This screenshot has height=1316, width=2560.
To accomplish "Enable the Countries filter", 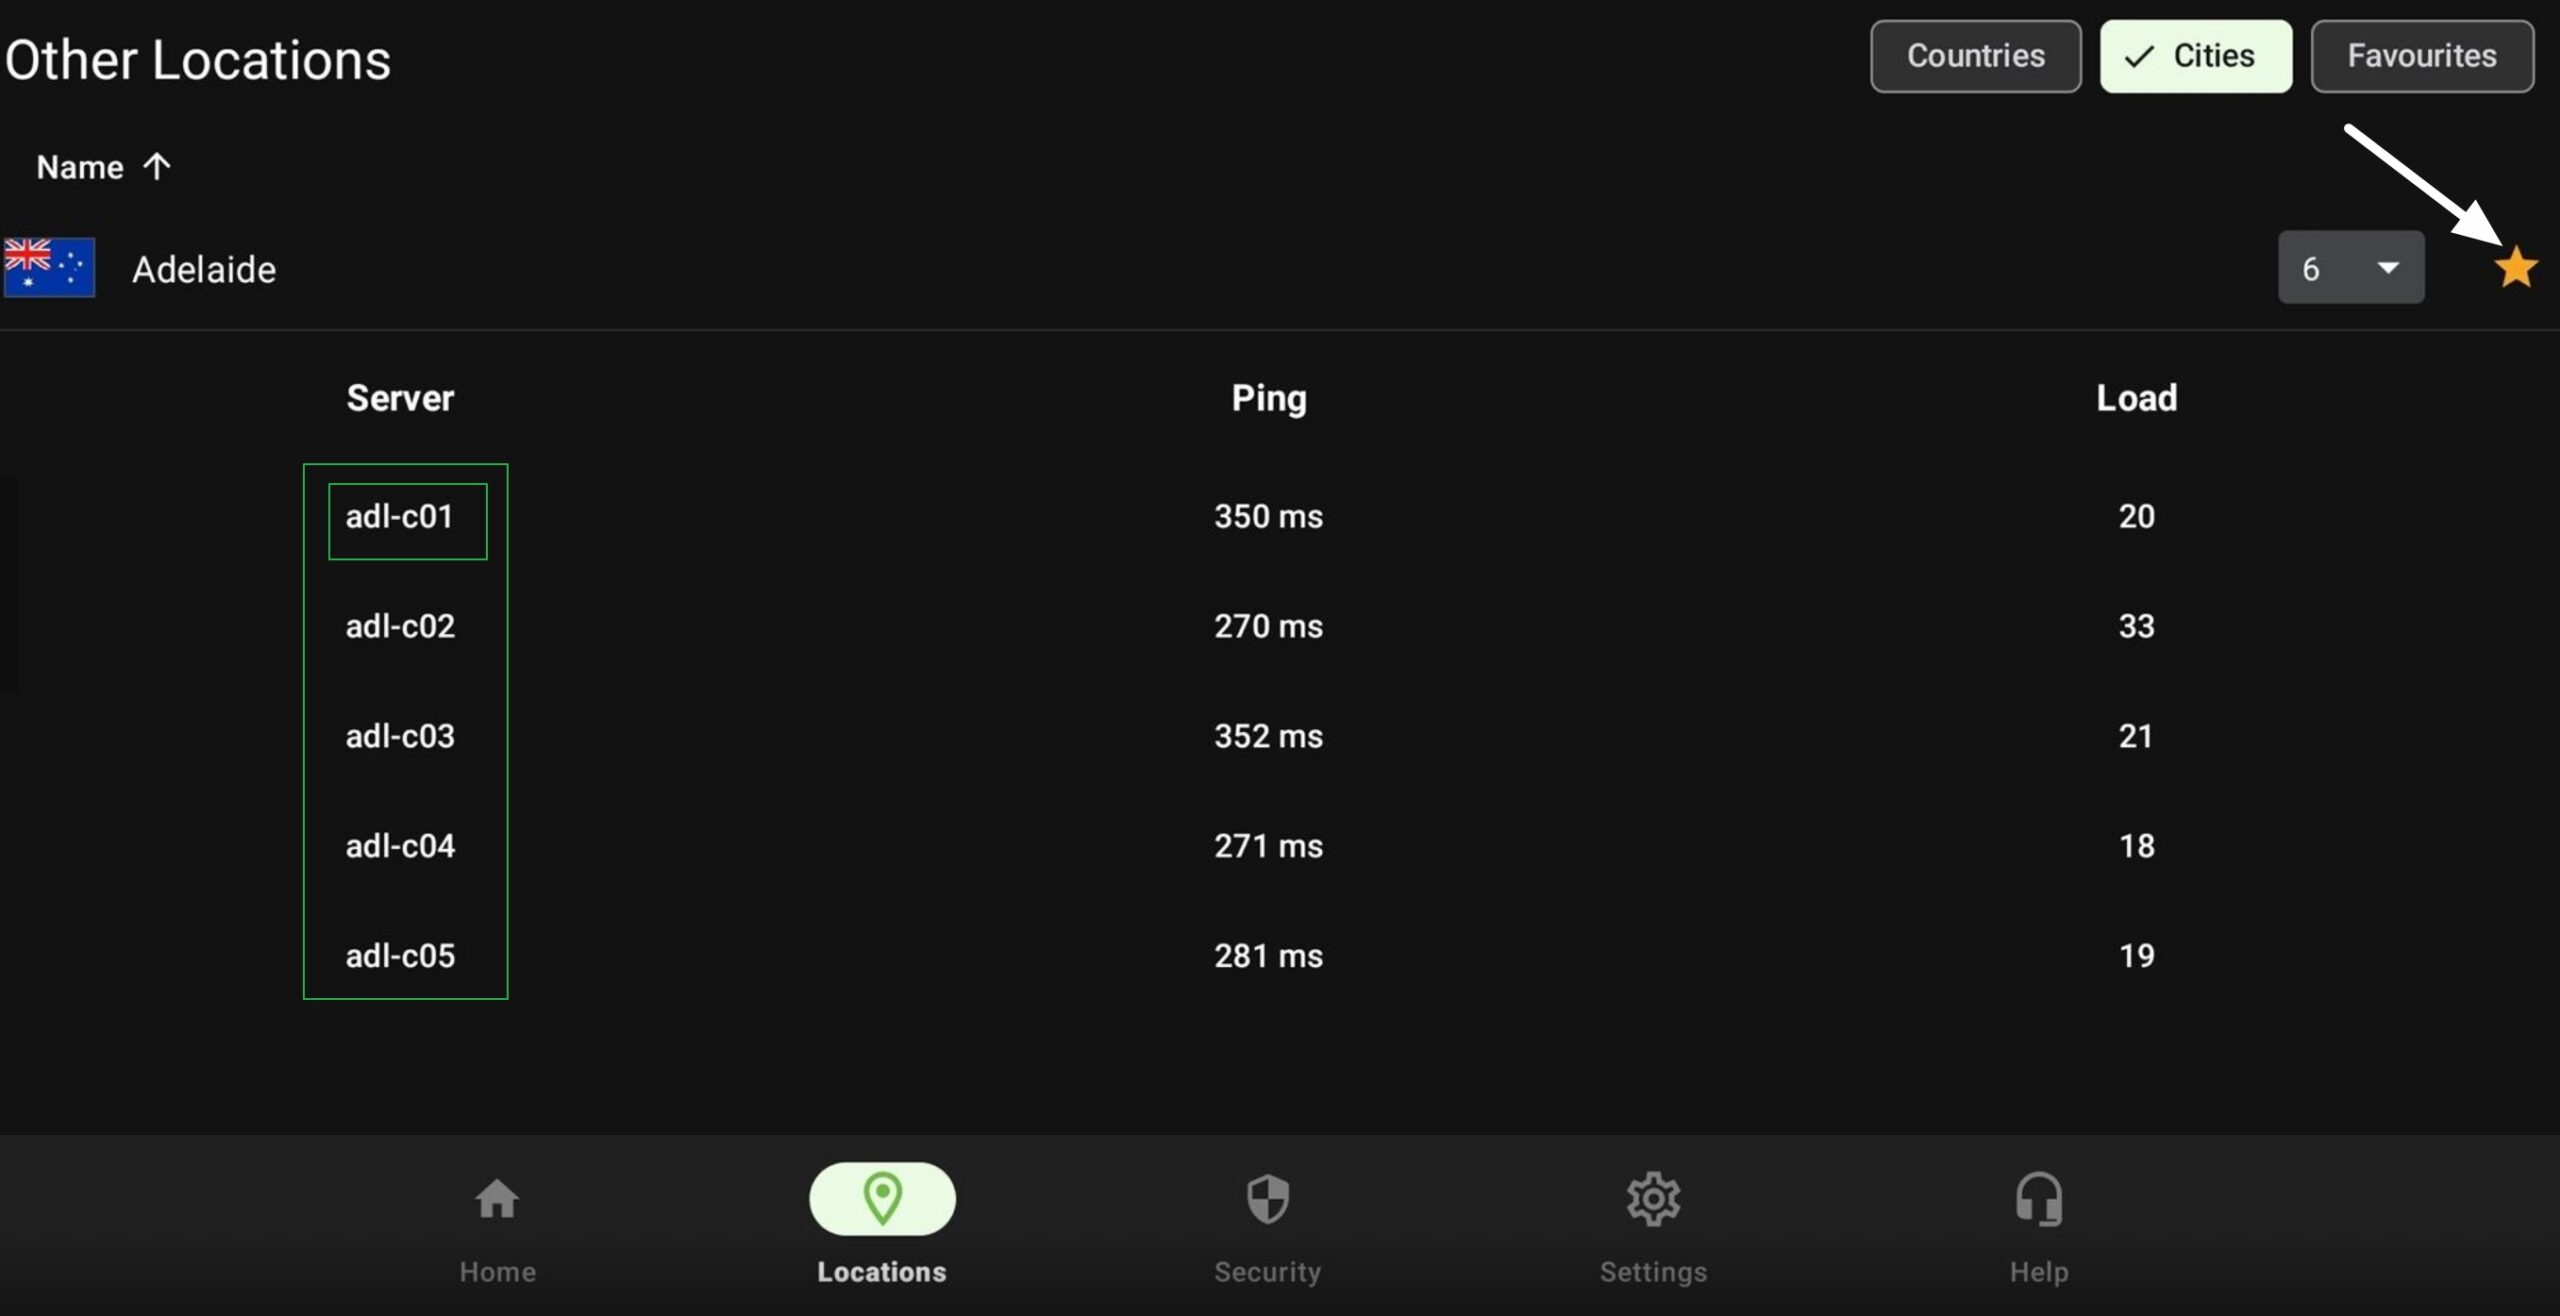I will coord(1975,56).
